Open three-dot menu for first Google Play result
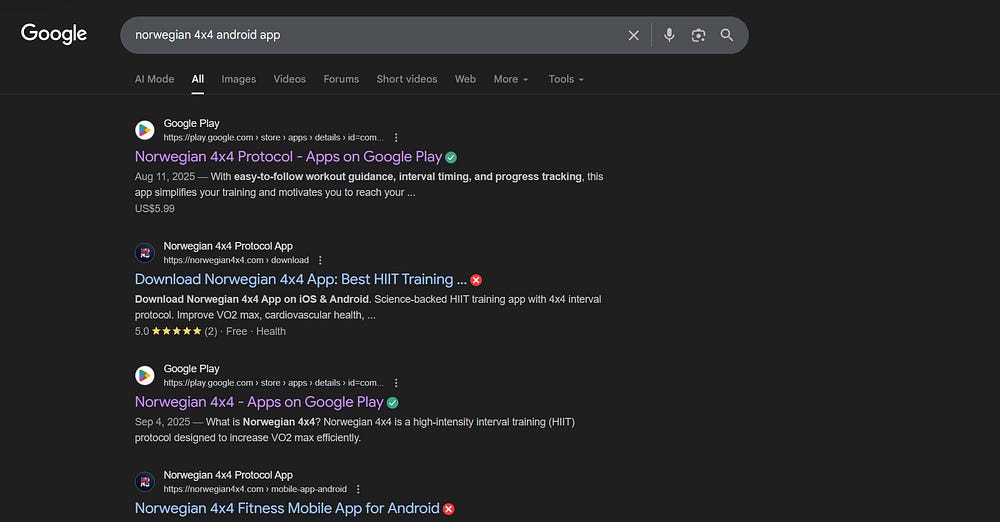 click(x=396, y=138)
